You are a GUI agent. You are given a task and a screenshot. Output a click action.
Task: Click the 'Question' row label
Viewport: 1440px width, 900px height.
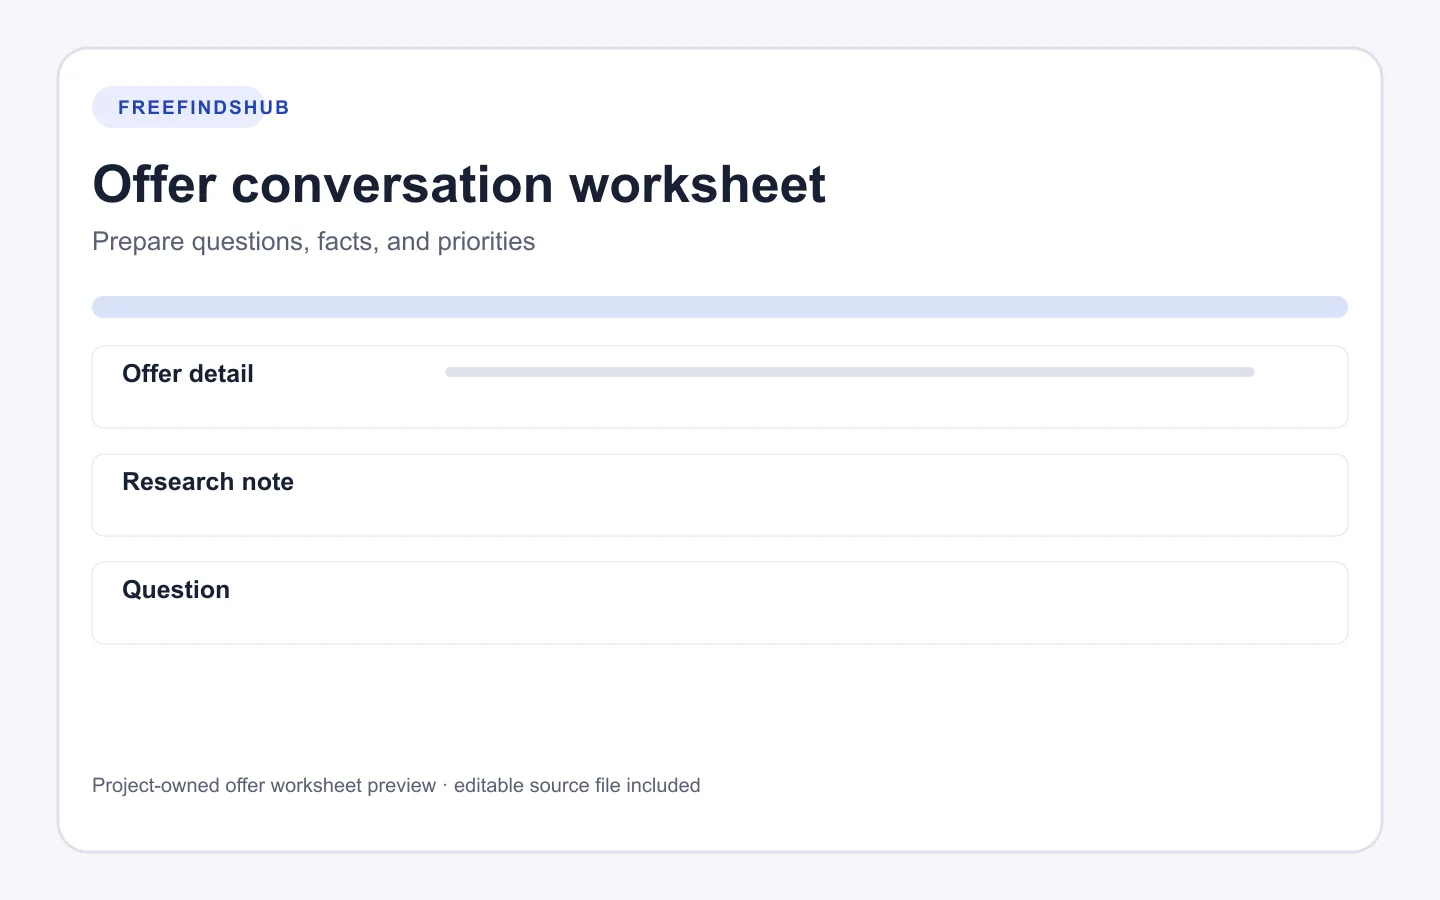pyautogui.click(x=176, y=590)
